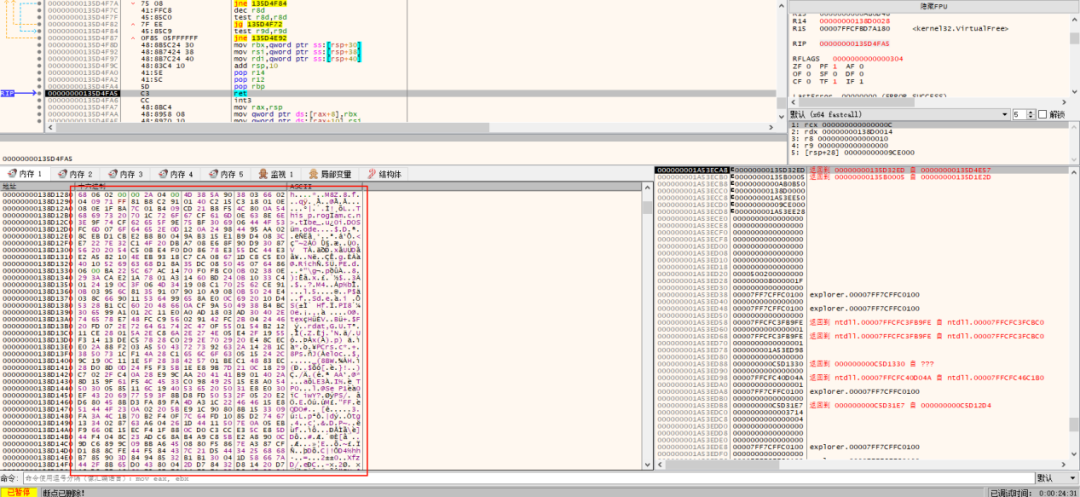Viewport: 1080px width, 497px height.
Task: Click the 隐藏FPU button
Action: pos(933,6)
